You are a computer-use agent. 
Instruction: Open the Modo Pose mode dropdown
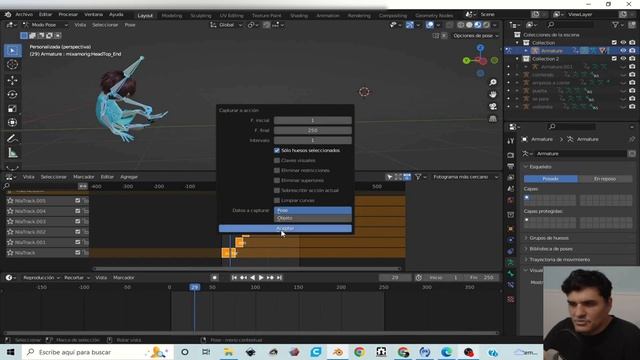pos(45,25)
